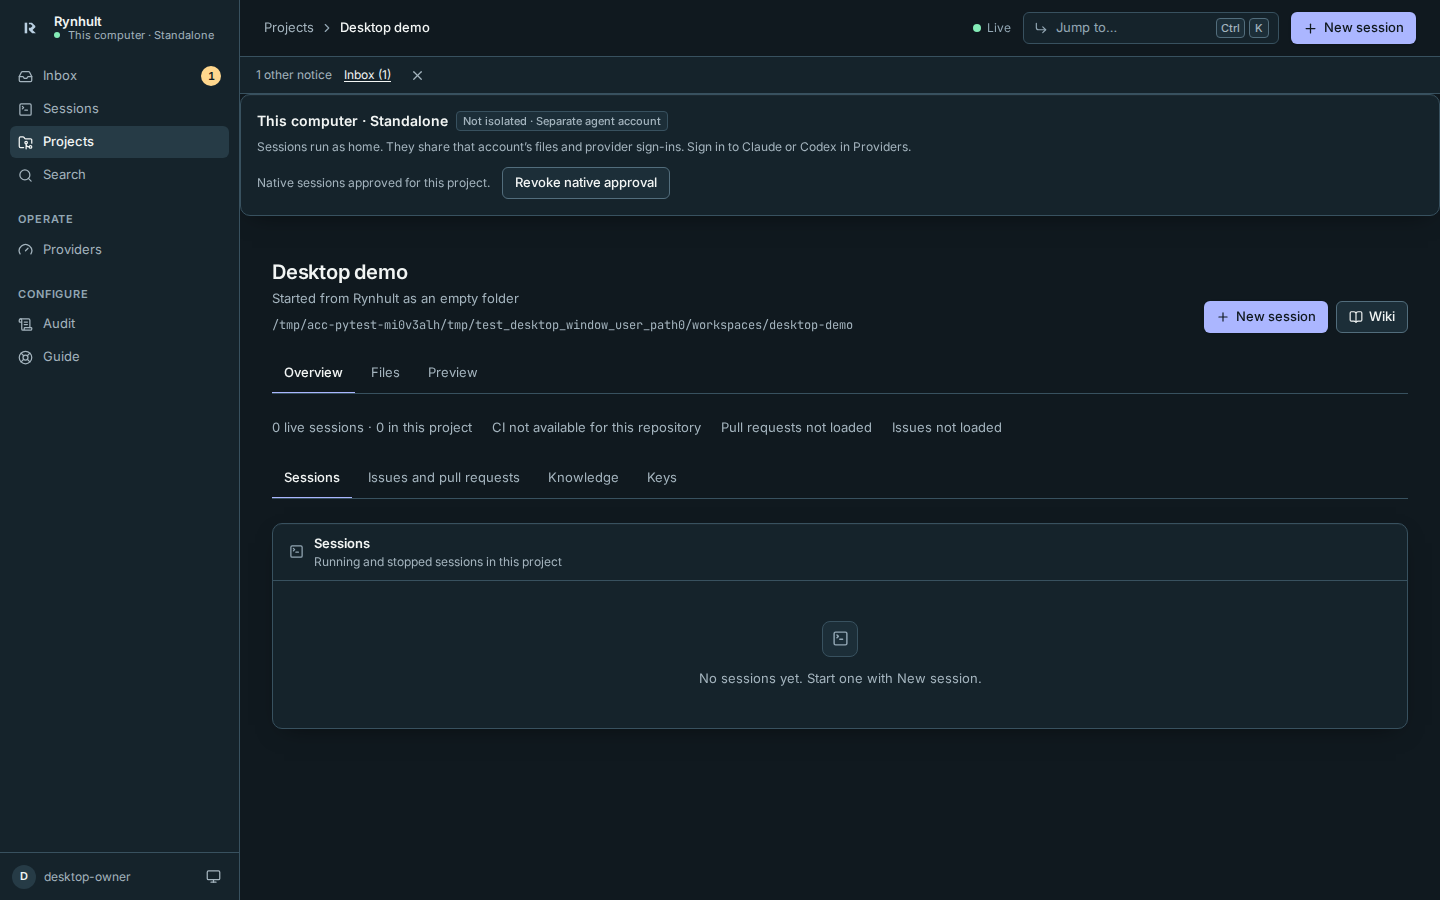Open Issues and pull requests tab

coord(444,478)
